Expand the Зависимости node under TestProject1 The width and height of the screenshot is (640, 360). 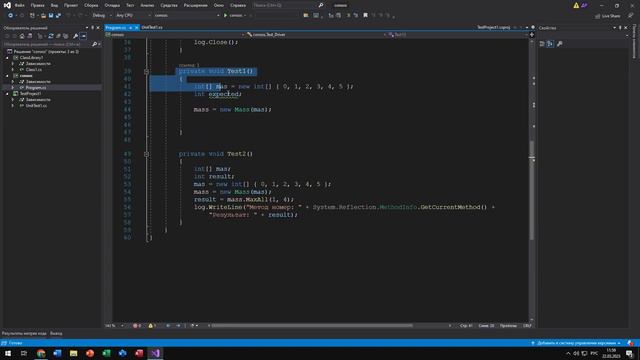pyautogui.click(x=13, y=100)
